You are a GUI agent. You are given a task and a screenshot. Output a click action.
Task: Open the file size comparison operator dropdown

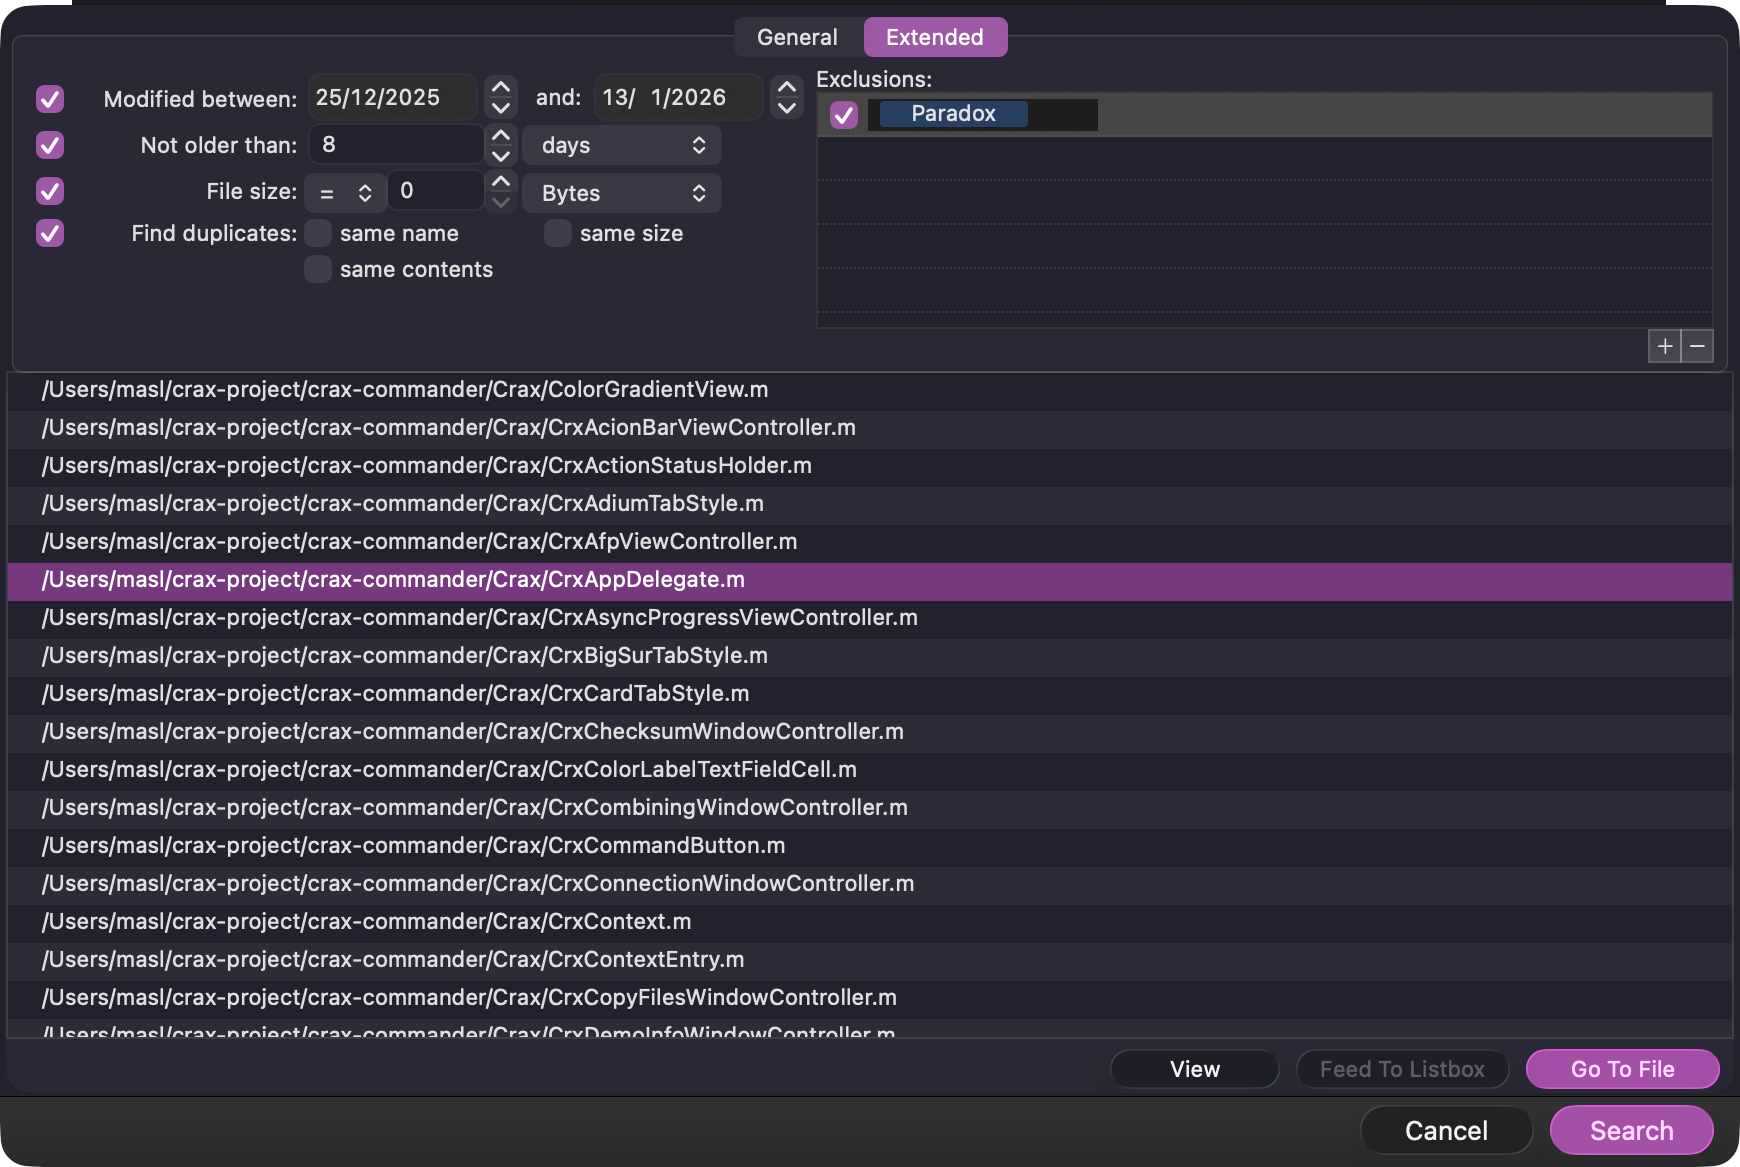[345, 193]
